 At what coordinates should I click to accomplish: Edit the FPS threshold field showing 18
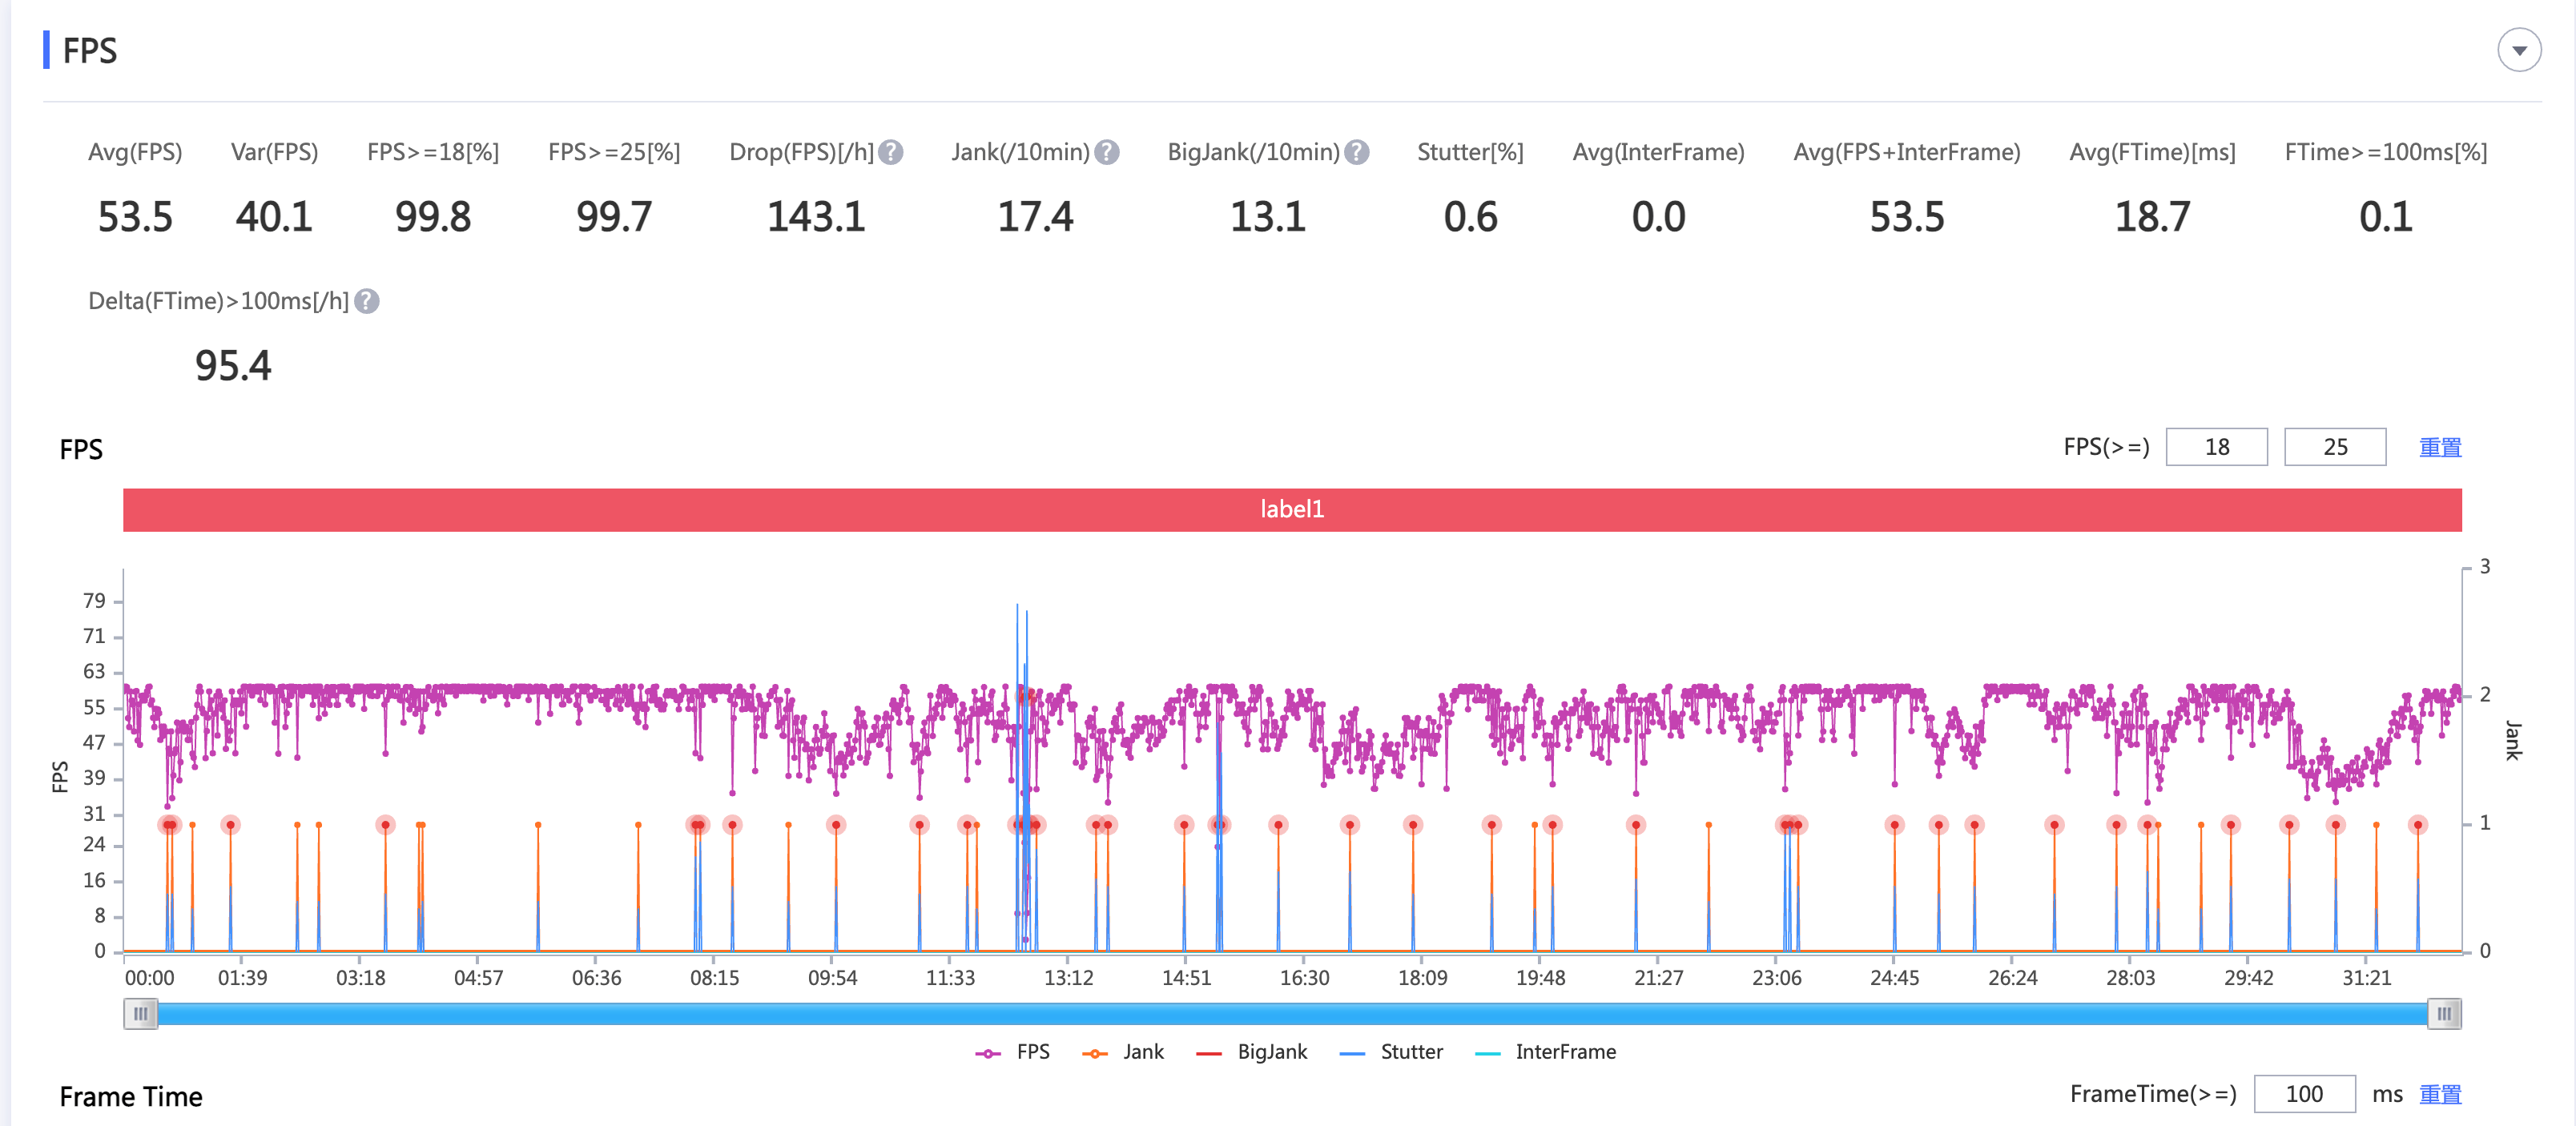(2216, 447)
